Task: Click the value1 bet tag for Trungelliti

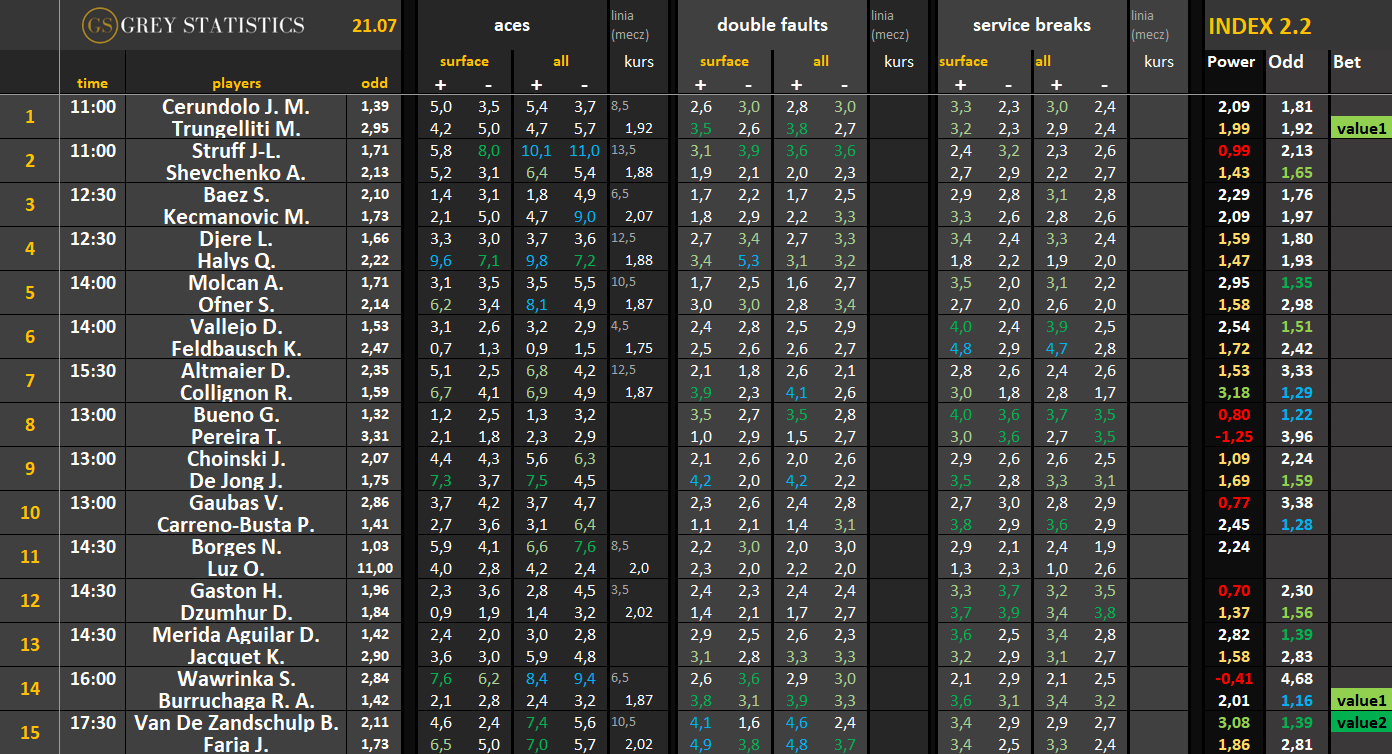Action: [1361, 128]
